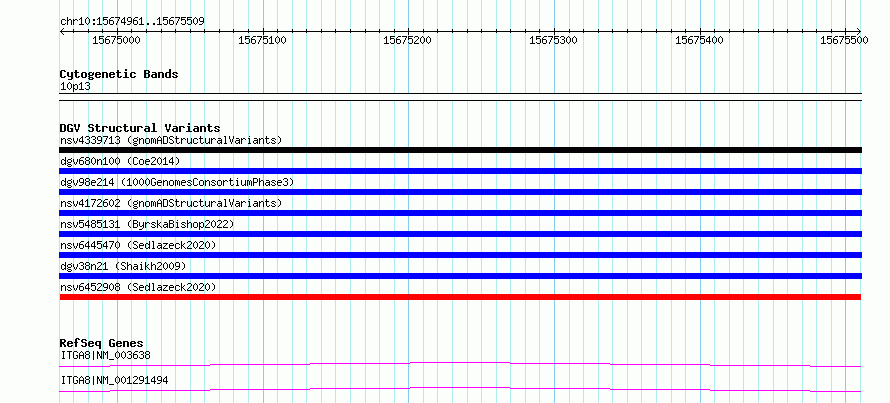The width and height of the screenshot is (890, 403).
Task: Click the 15675100 ruler position
Action: coord(262,40)
